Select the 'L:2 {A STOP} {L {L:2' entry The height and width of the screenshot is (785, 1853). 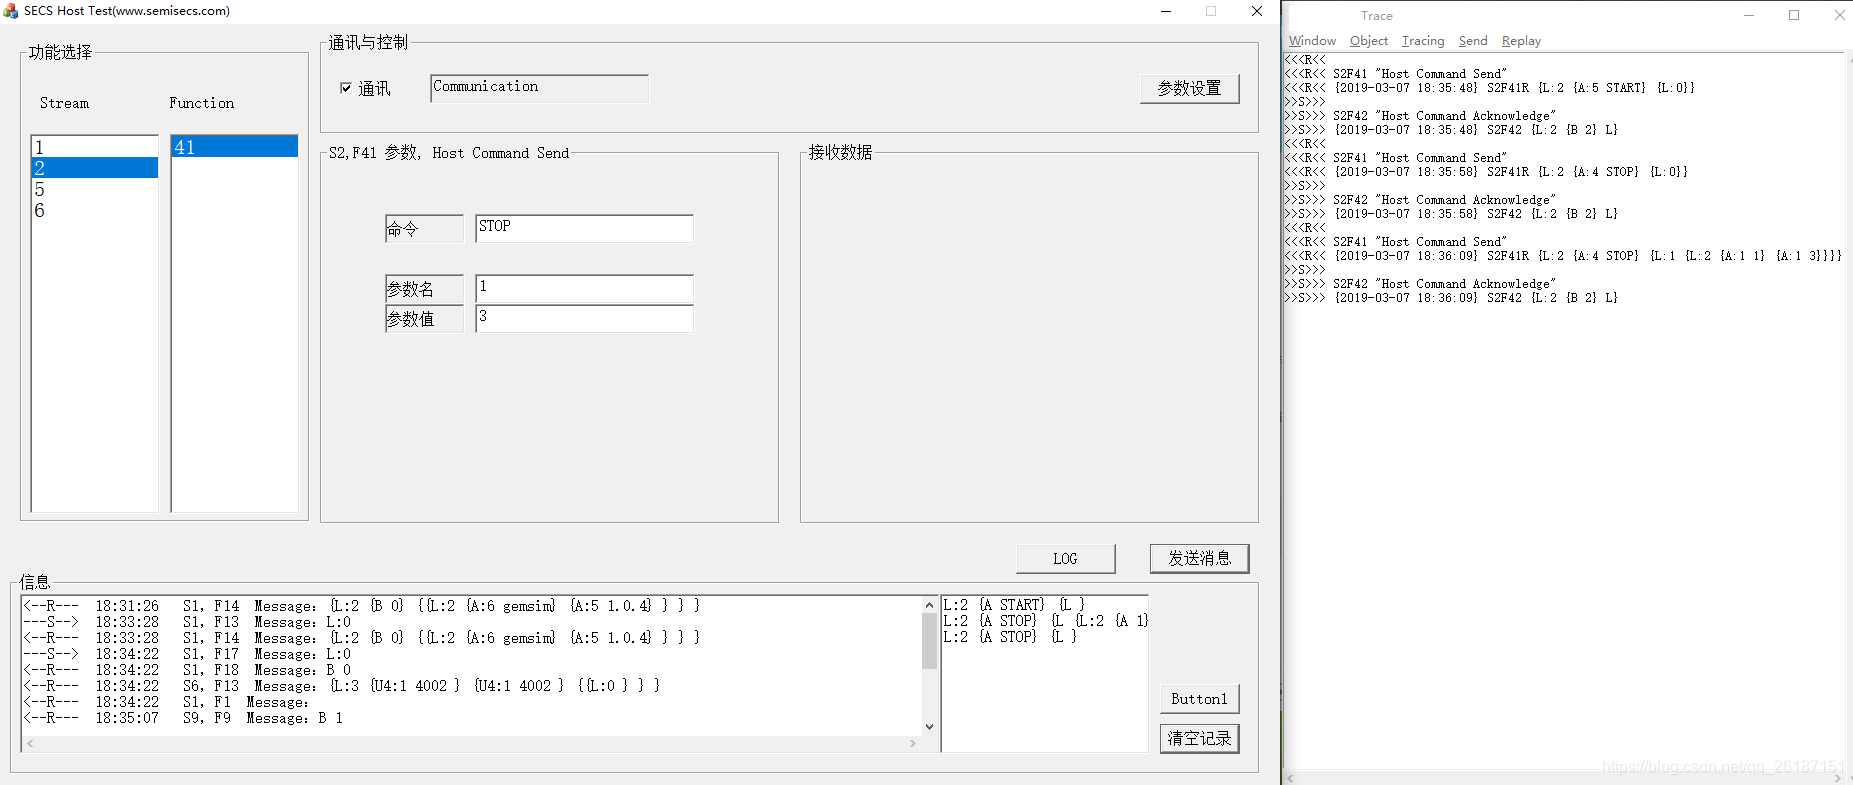1045,621
